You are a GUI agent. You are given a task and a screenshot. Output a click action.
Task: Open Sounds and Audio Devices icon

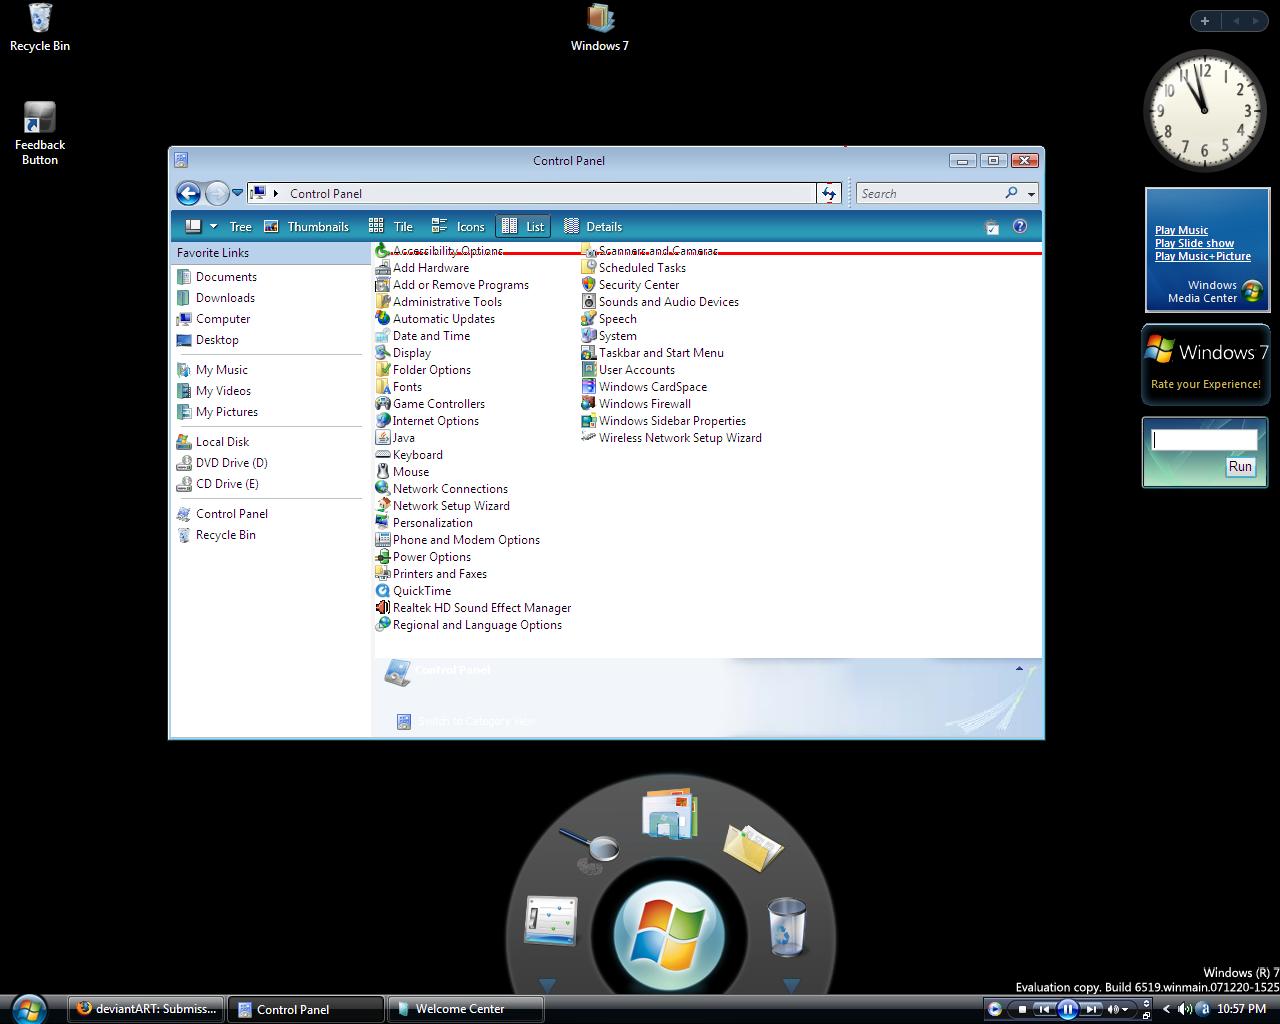(x=589, y=302)
